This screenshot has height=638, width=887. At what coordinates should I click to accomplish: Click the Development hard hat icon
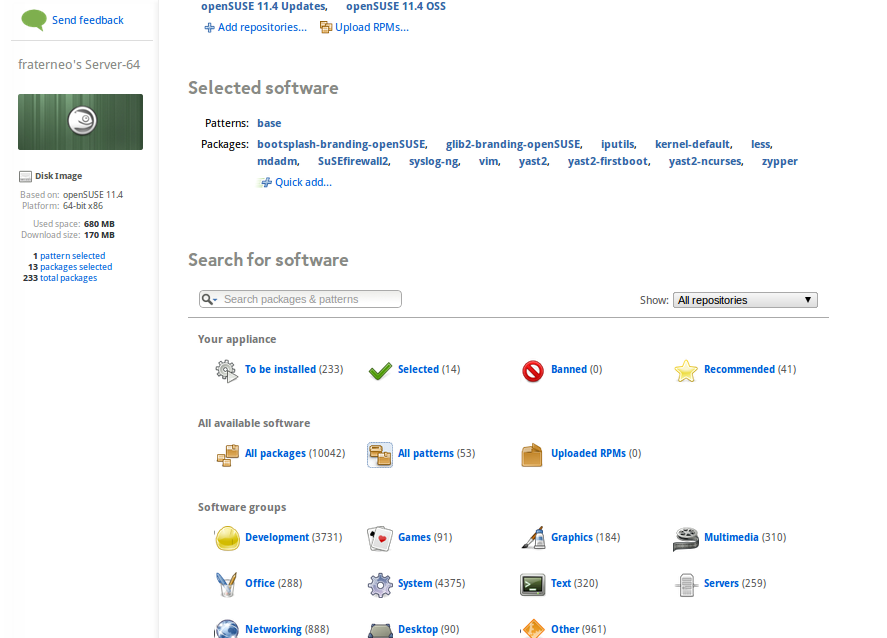227,538
